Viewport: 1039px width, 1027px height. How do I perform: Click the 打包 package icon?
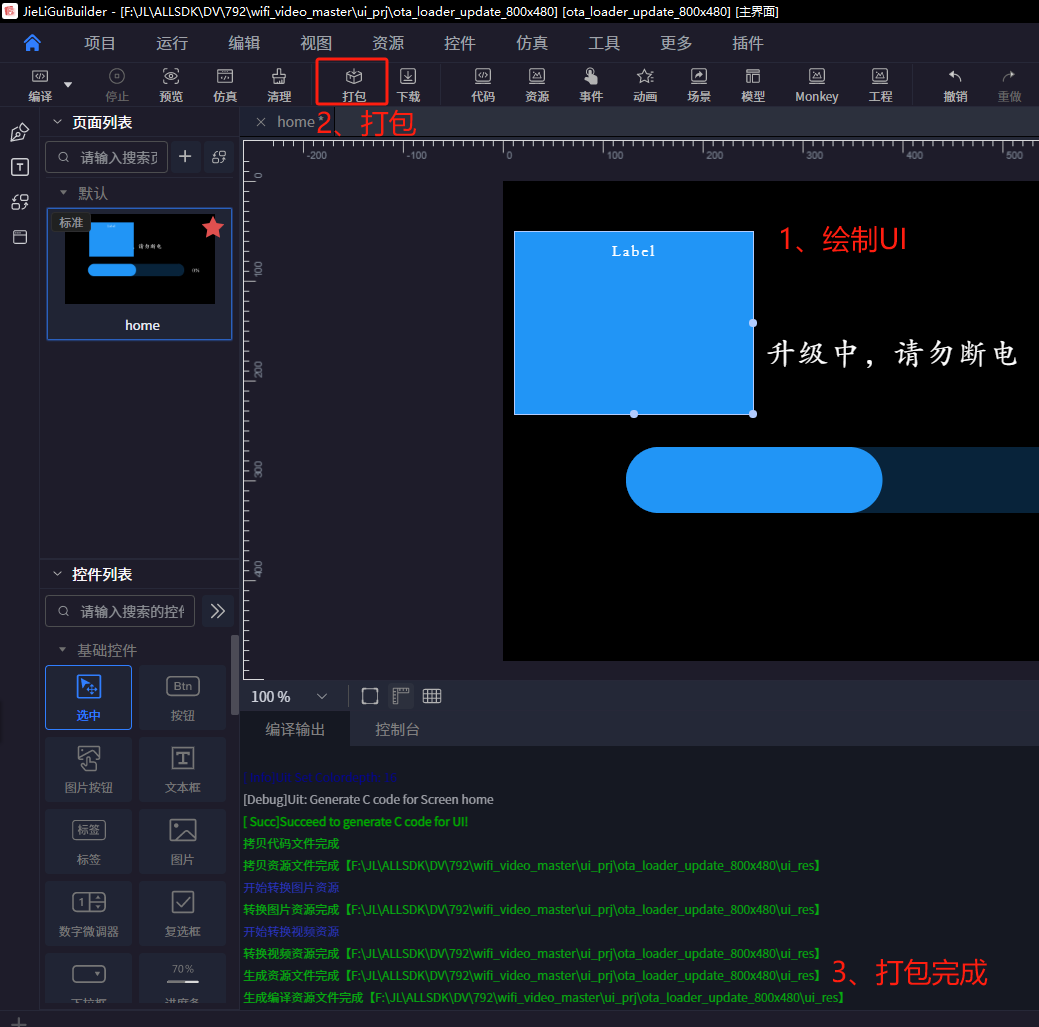[x=354, y=85]
